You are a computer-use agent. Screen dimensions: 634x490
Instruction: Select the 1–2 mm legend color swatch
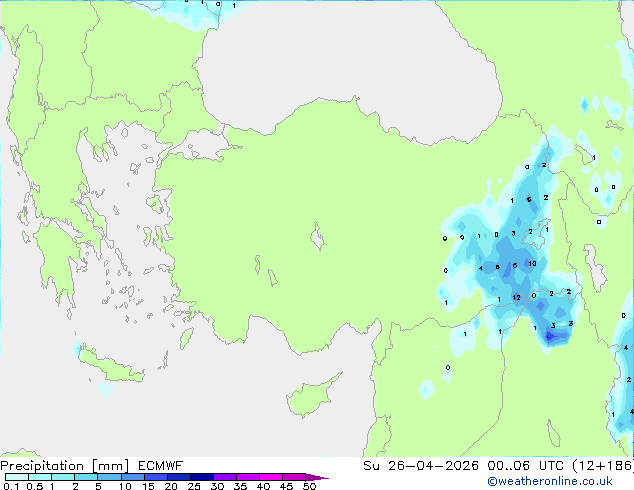click(x=63, y=477)
